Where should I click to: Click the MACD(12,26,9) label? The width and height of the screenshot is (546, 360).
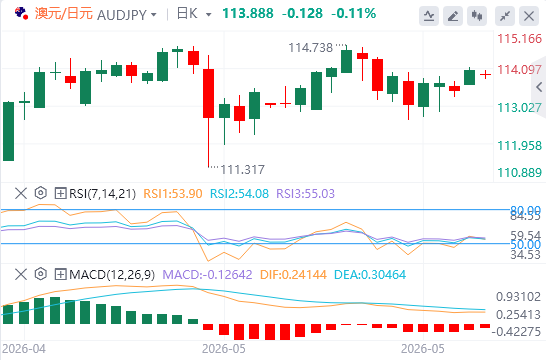pos(112,275)
